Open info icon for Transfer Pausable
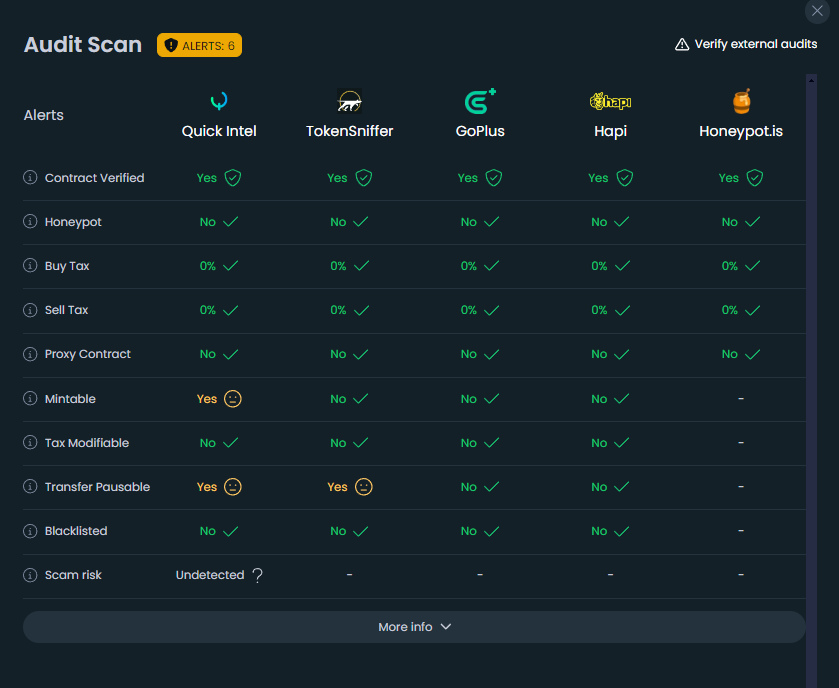Viewport: 839px width, 688px height. coord(30,486)
